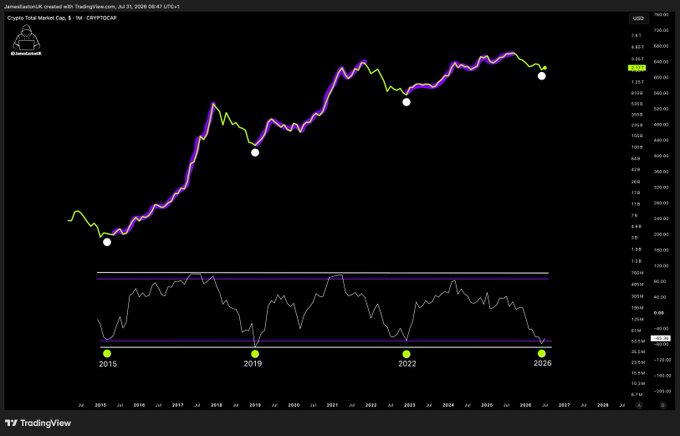Open the chart settings gear icon
This screenshot has height=436, width=680.
663,405
